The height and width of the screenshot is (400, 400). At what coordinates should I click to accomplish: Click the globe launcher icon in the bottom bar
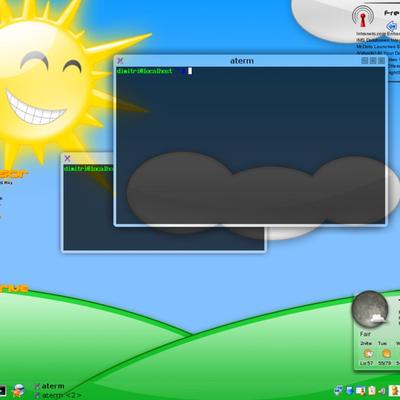(19, 390)
